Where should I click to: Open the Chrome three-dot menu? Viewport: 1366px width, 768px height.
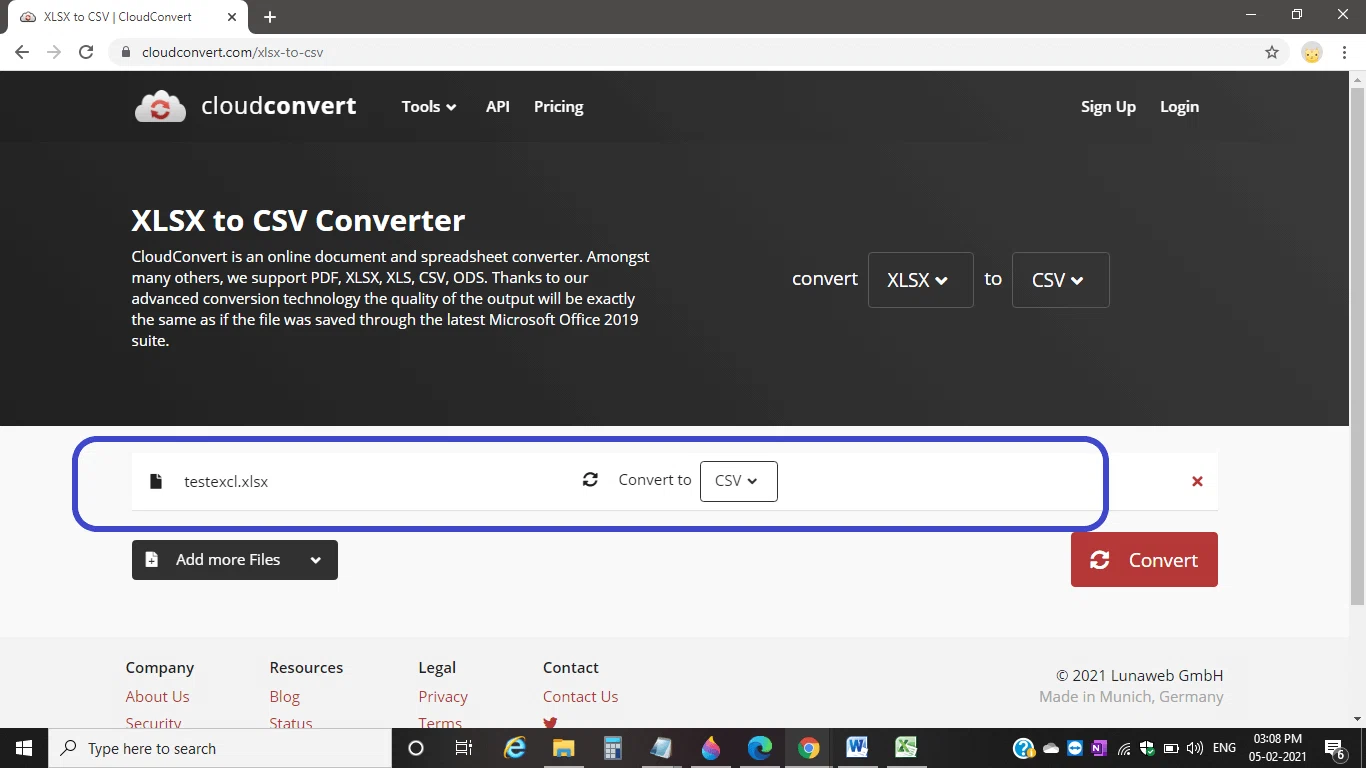pos(1345,52)
